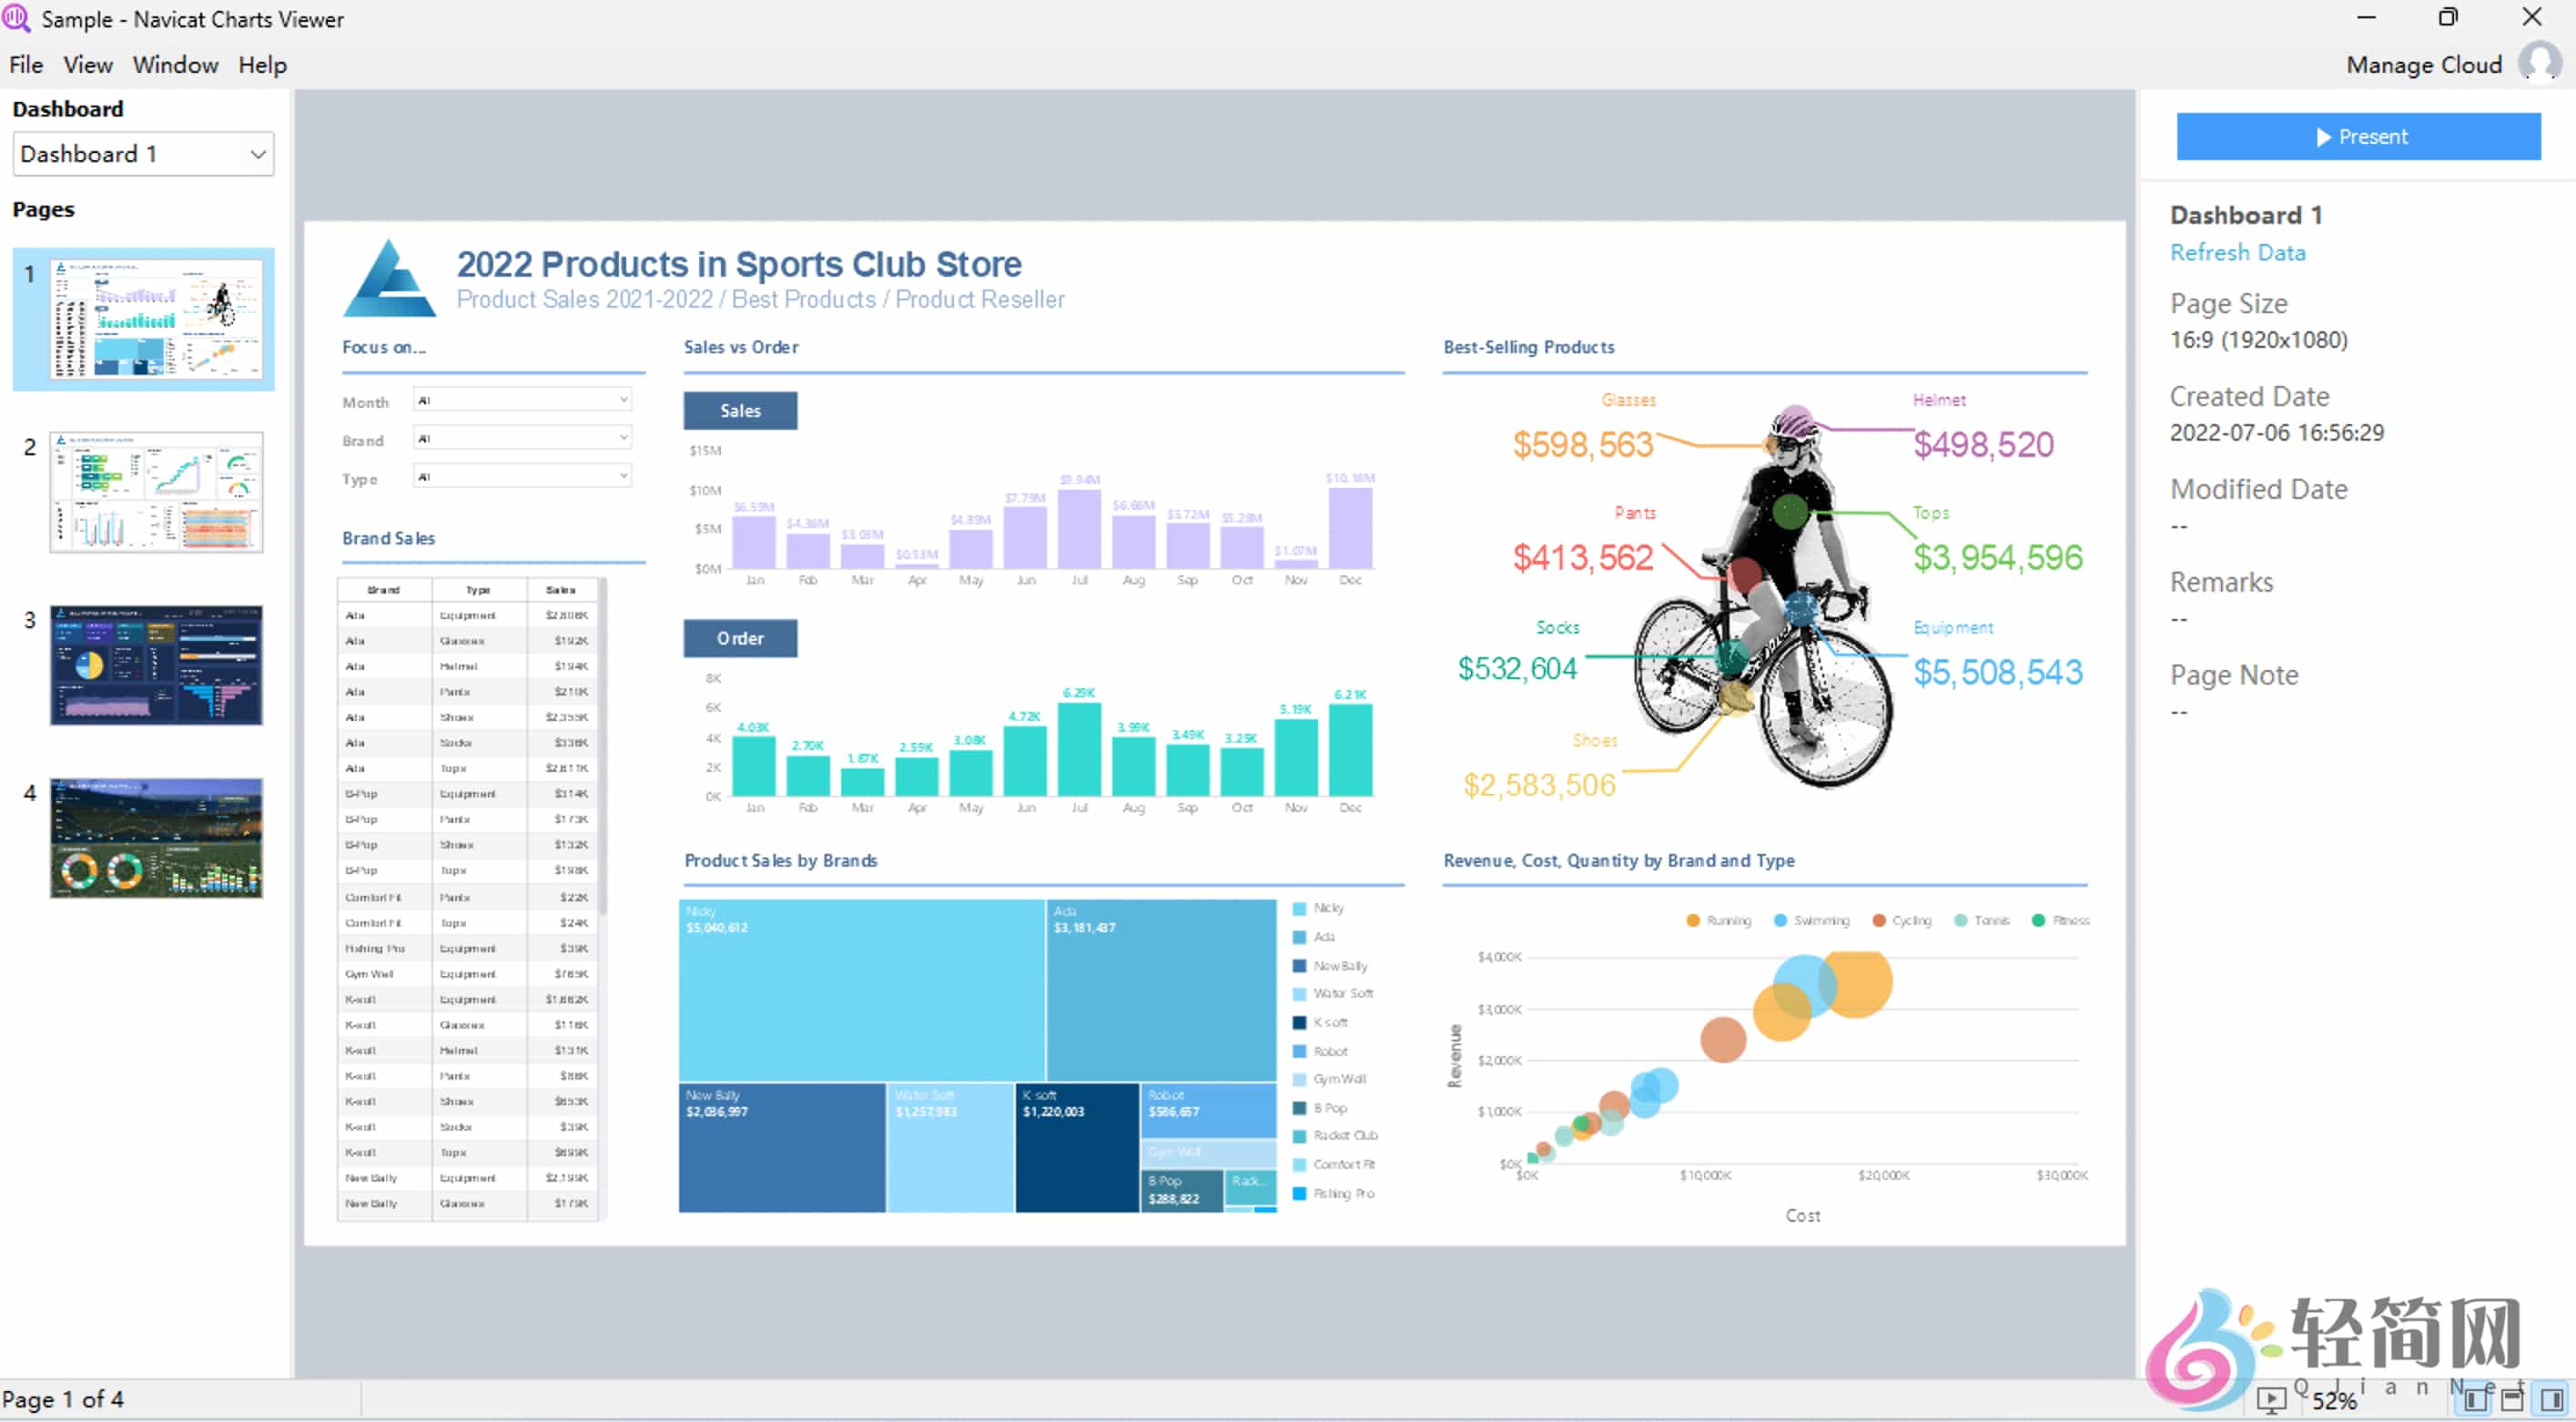This screenshot has height=1422, width=2576.
Task: Click the Refresh Data link
Action: [x=2238, y=252]
